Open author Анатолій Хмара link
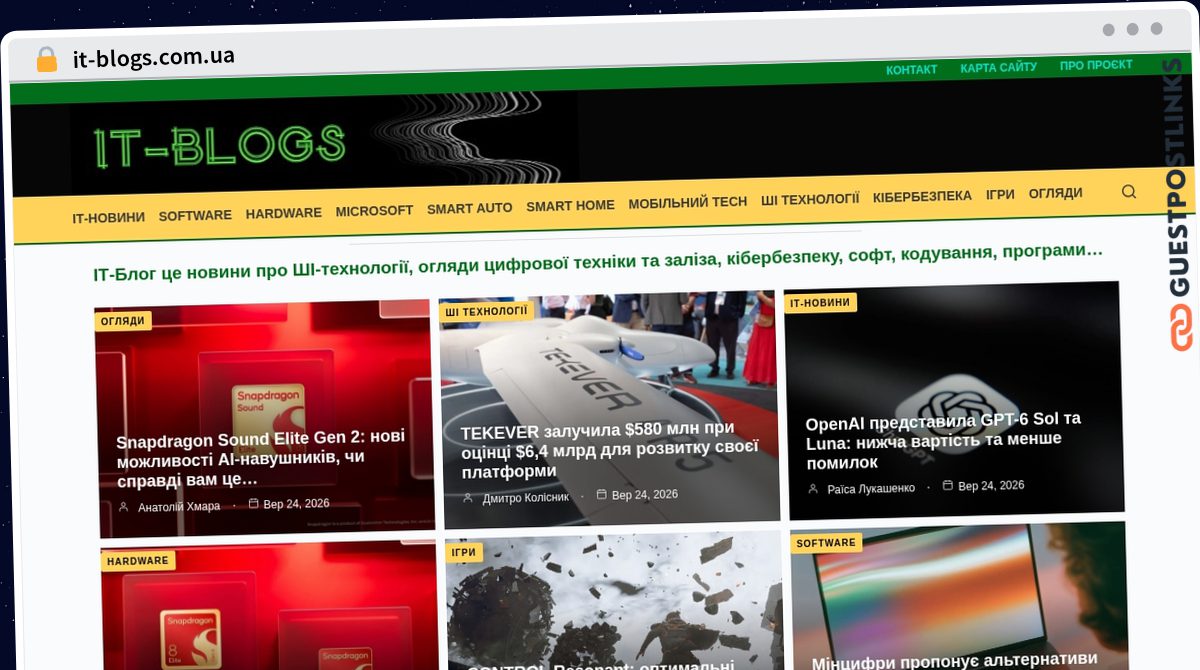Viewport: 1200px width, 670px height. click(179, 506)
